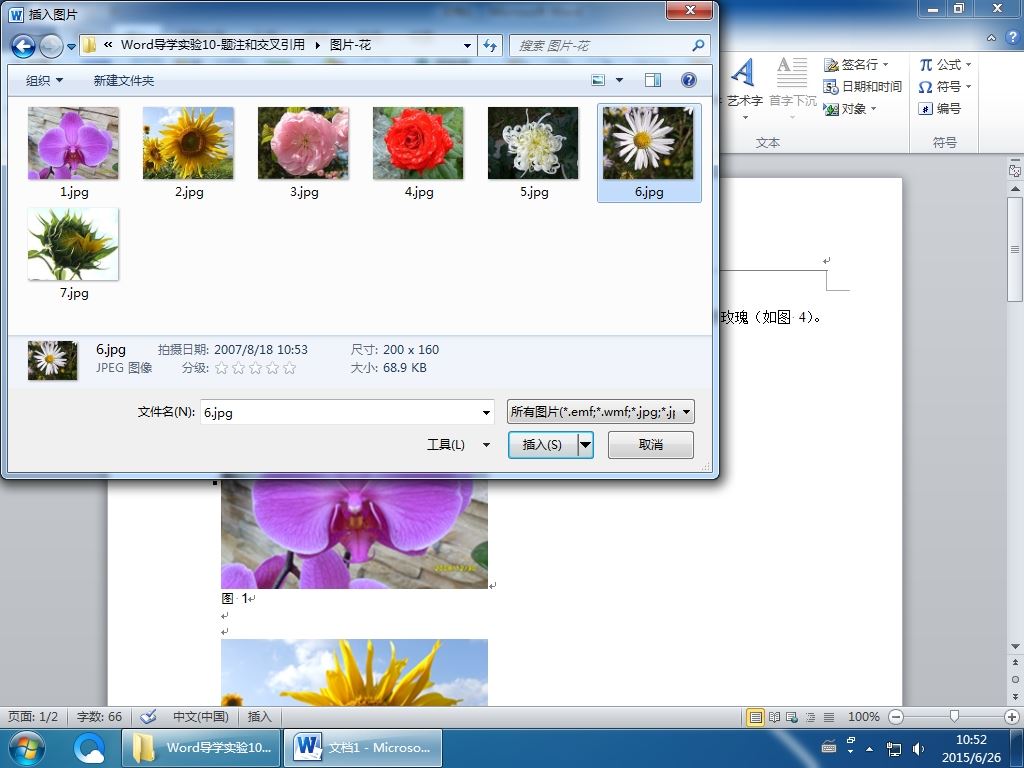The image size is (1024, 768).
Task: Switch to Web Layout view
Action: [792, 717]
